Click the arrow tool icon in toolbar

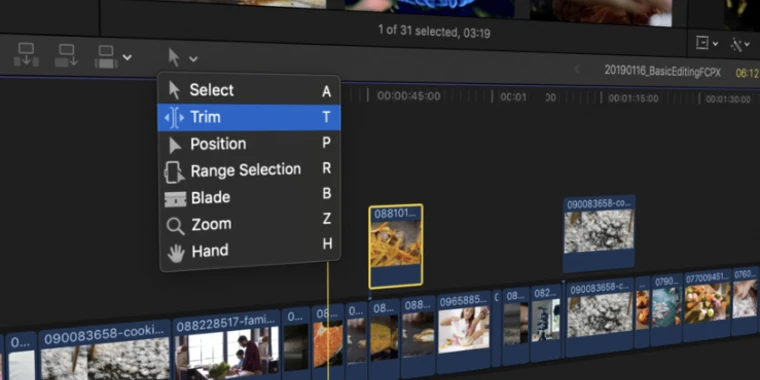(x=174, y=58)
